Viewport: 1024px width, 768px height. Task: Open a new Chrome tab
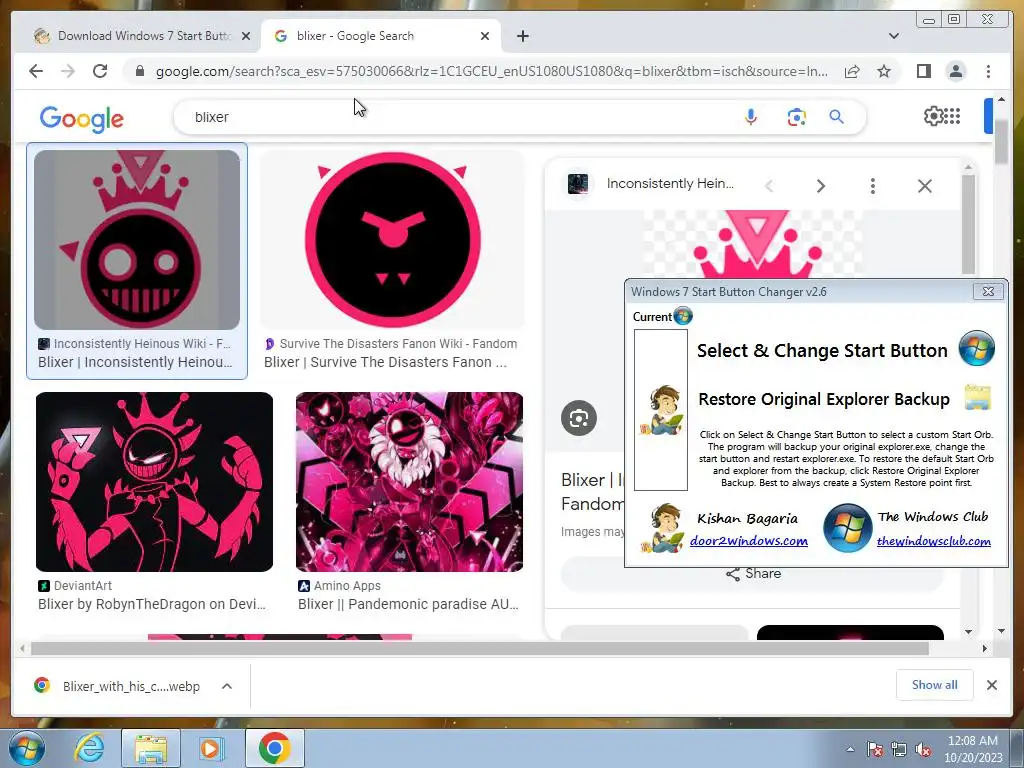[522, 36]
